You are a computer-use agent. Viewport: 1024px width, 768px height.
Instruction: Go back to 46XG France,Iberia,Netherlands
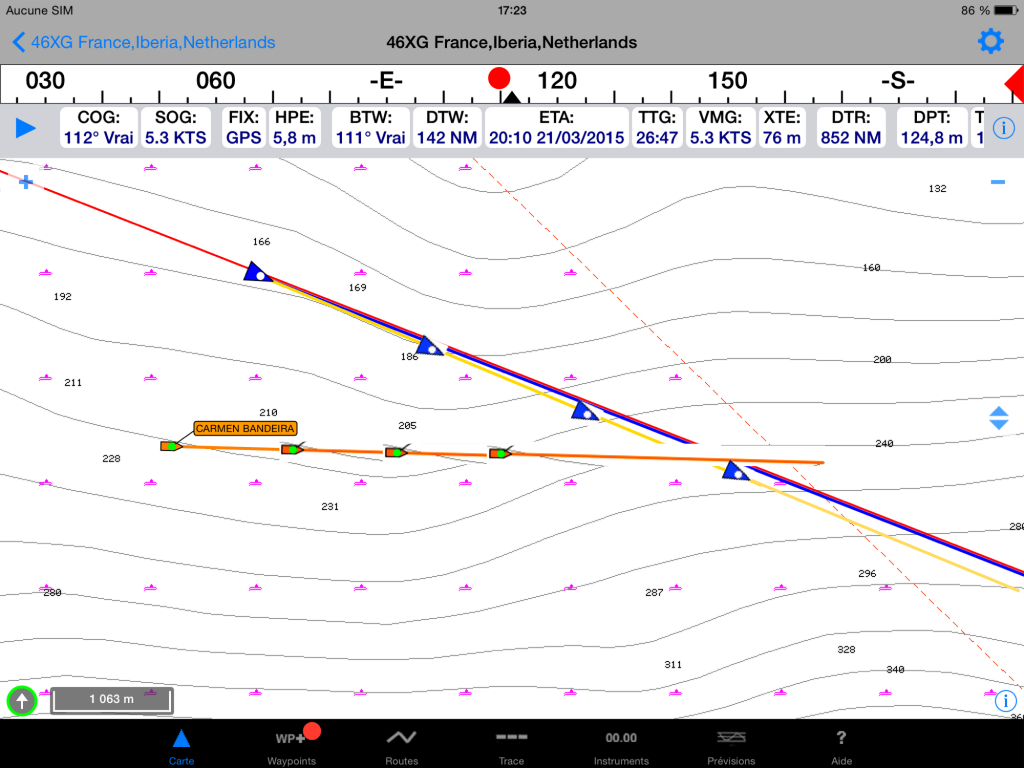(x=144, y=42)
